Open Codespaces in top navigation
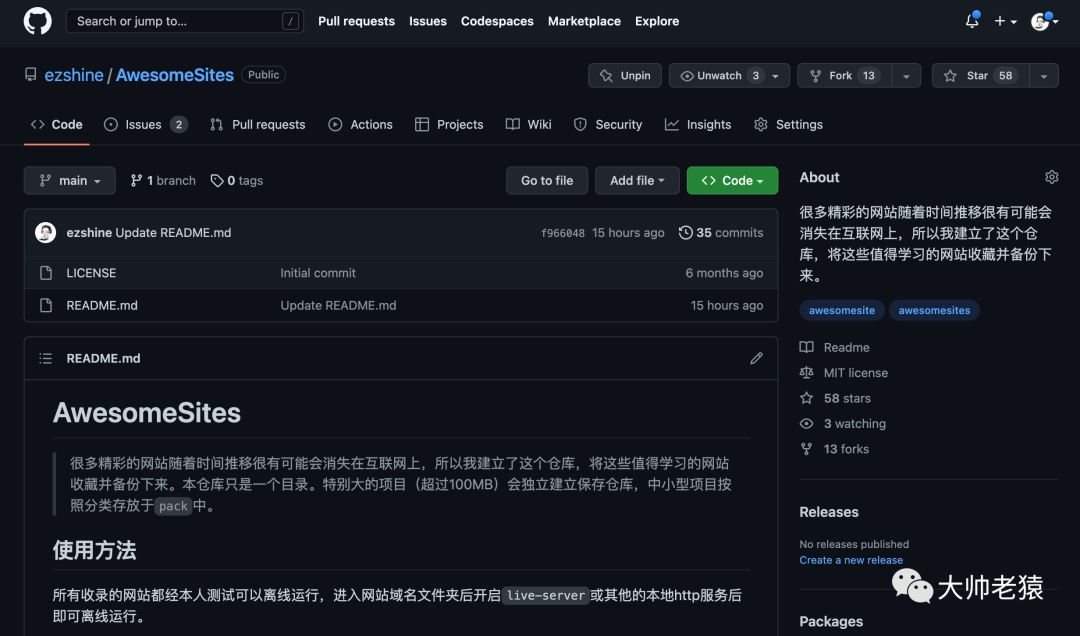1080x636 pixels. 497,21
